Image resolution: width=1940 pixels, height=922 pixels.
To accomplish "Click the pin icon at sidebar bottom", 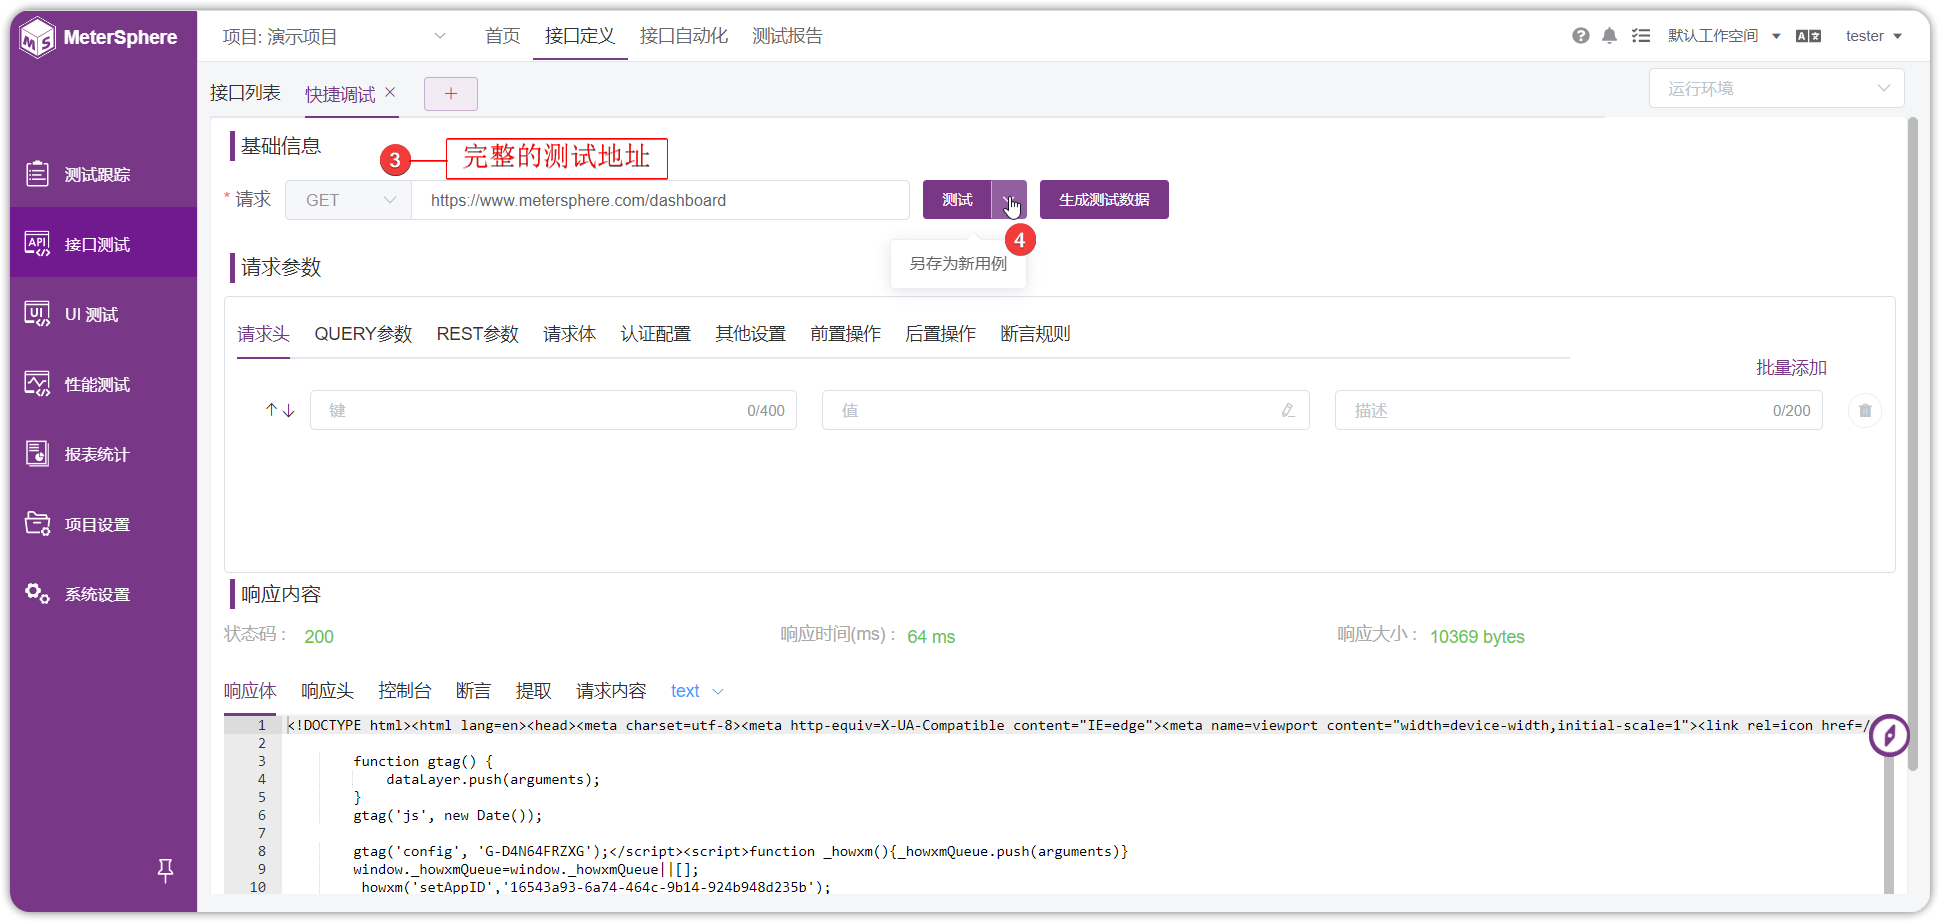I will [x=166, y=871].
